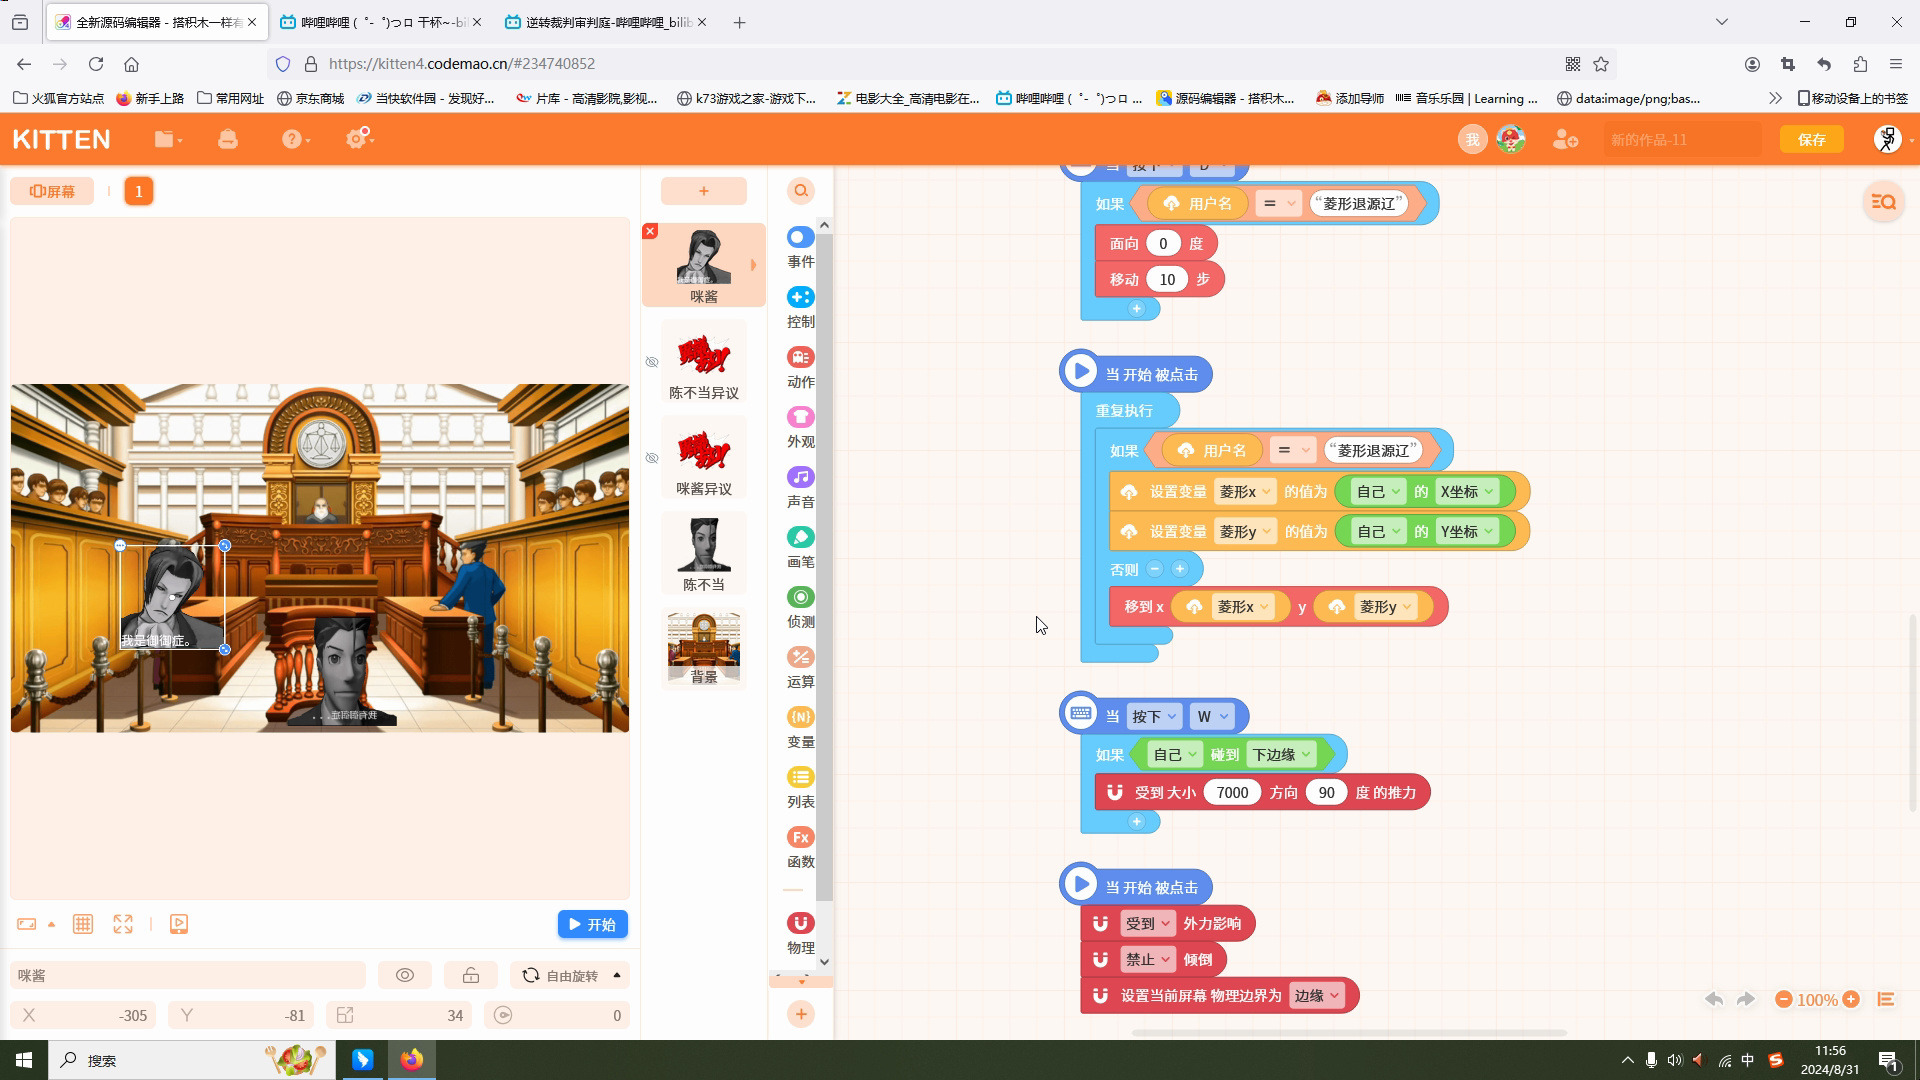Select the 陈不当 sprite thumbnail
This screenshot has width=1920, height=1080.
click(704, 553)
